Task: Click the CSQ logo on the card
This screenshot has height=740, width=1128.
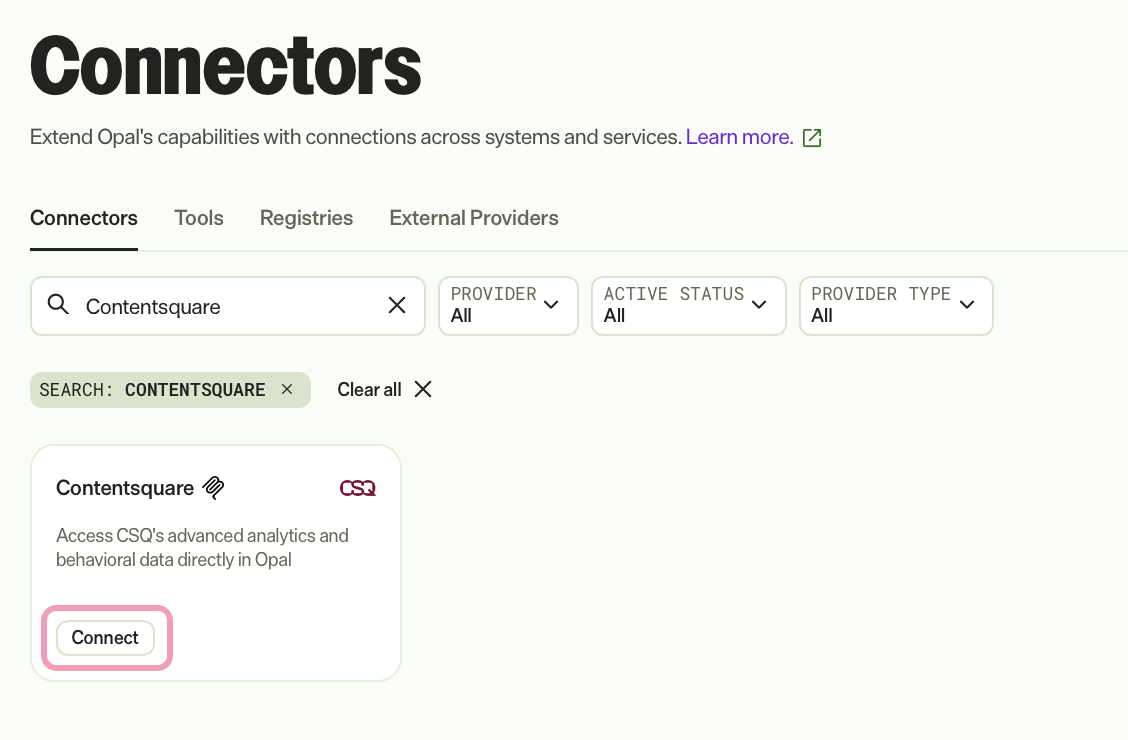Action: (358, 488)
